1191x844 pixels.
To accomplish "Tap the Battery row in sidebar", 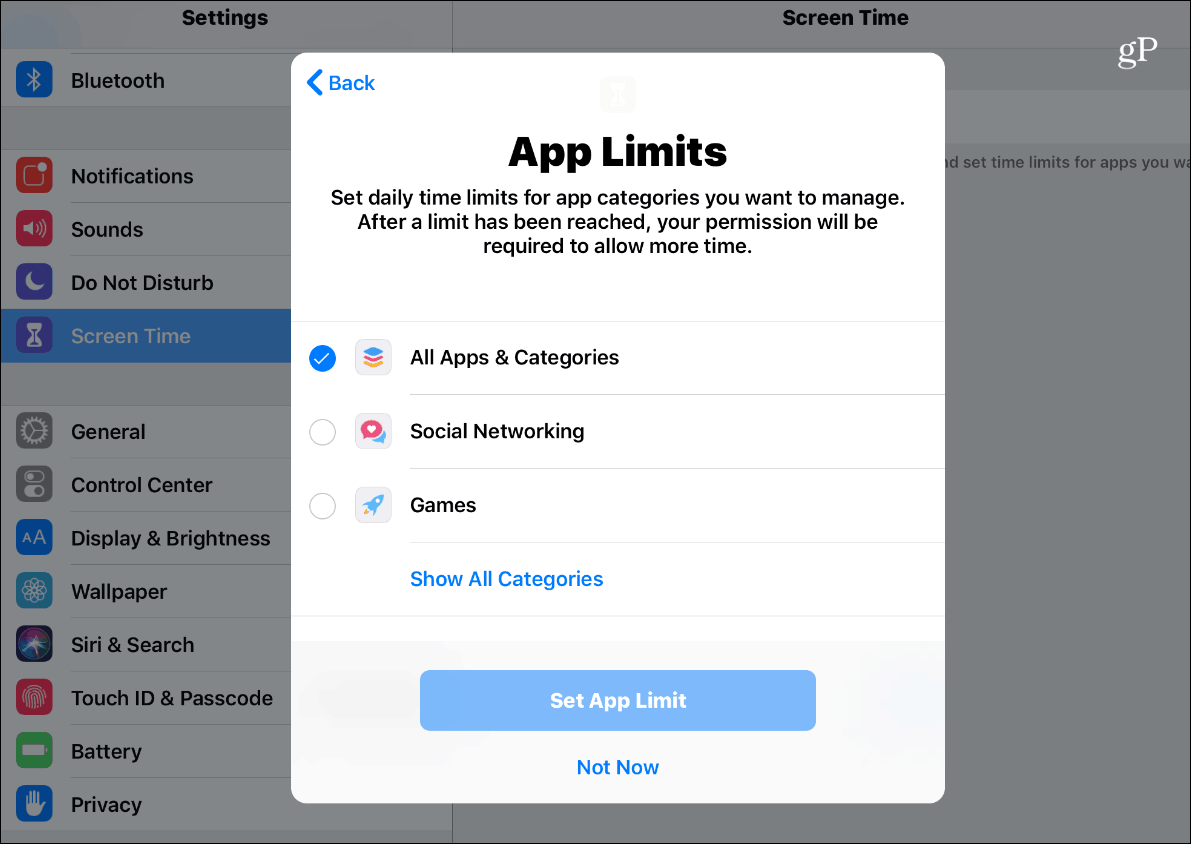I will point(146,751).
